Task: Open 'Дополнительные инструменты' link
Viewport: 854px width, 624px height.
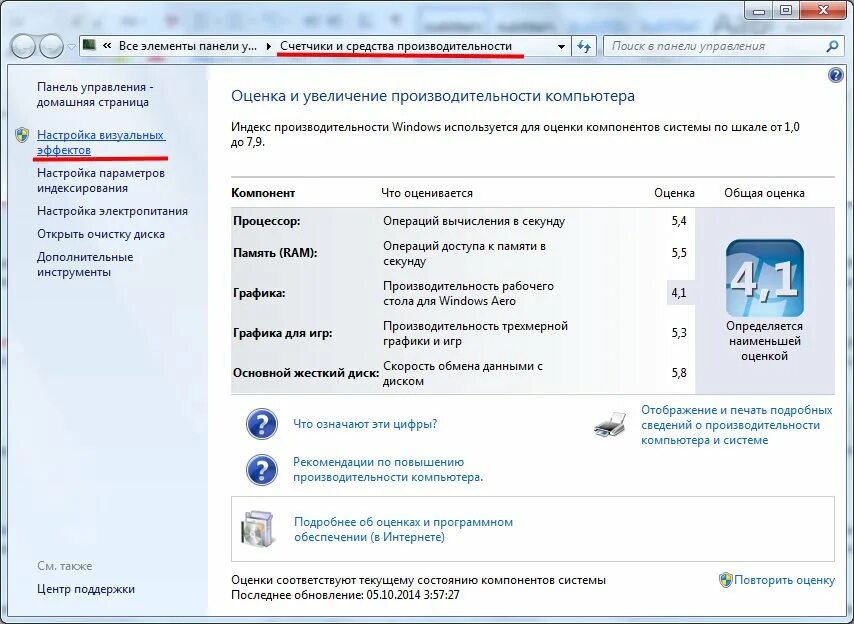Action: (x=85, y=264)
